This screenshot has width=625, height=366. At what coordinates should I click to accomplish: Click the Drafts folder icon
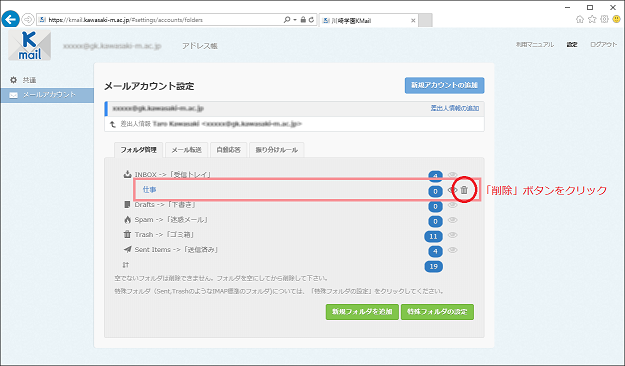click(x=127, y=205)
